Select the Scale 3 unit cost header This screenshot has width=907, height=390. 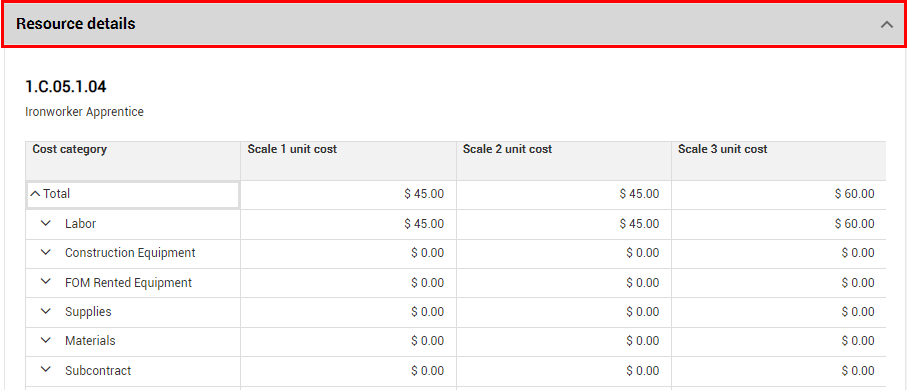(779, 160)
